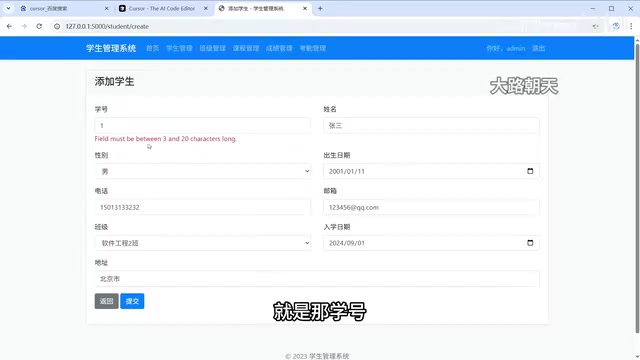Click the blue 提交 submit button
640x360 pixels.
click(132, 301)
